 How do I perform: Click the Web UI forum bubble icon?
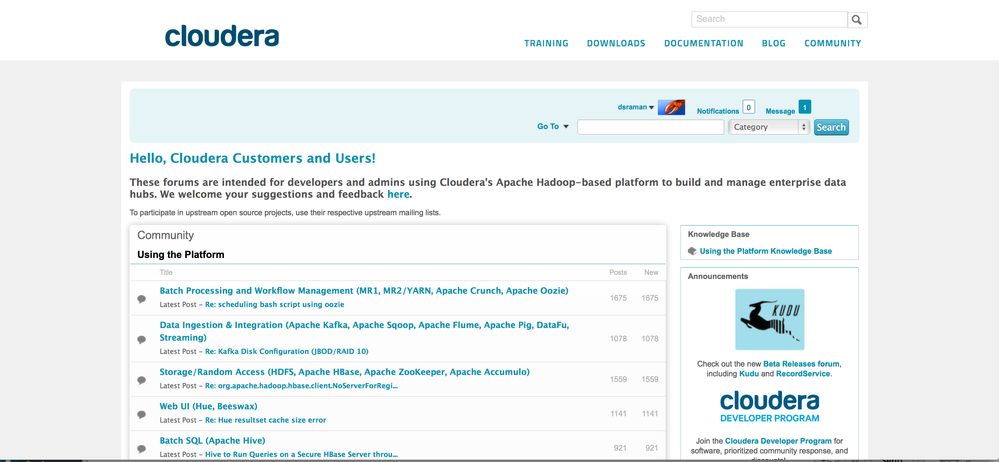pyautogui.click(x=141, y=414)
